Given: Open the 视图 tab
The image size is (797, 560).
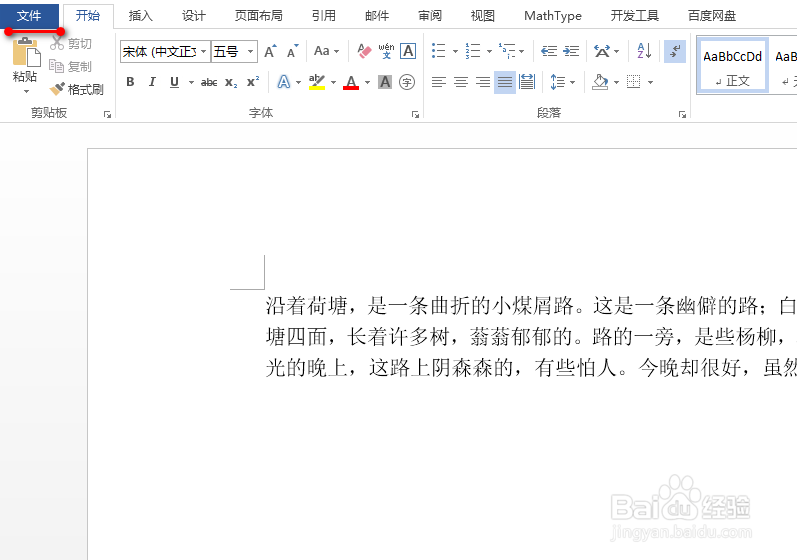Looking at the screenshot, I should [x=482, y=16].
